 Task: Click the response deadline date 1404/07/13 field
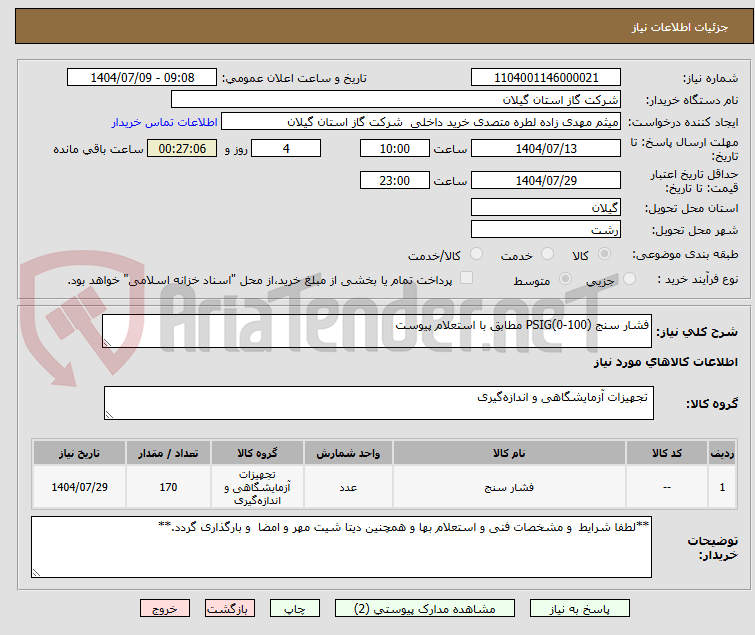pos(546,148)
